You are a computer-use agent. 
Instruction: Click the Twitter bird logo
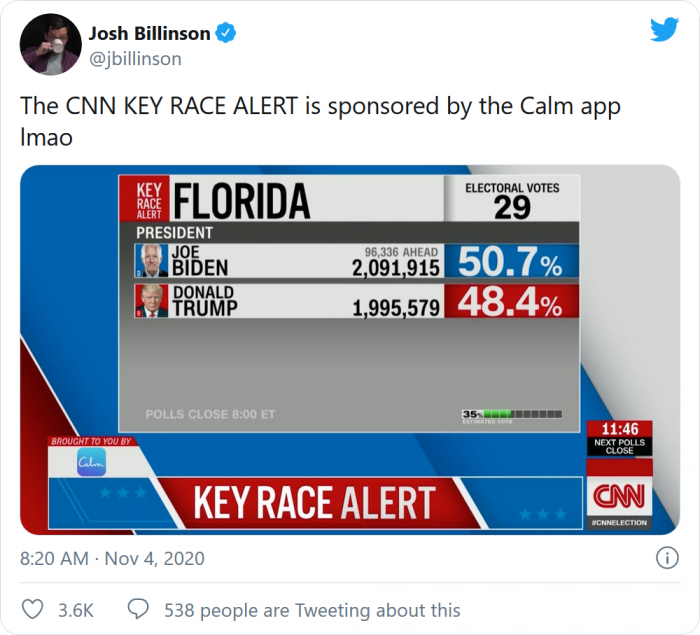click(x=664, y=30)
